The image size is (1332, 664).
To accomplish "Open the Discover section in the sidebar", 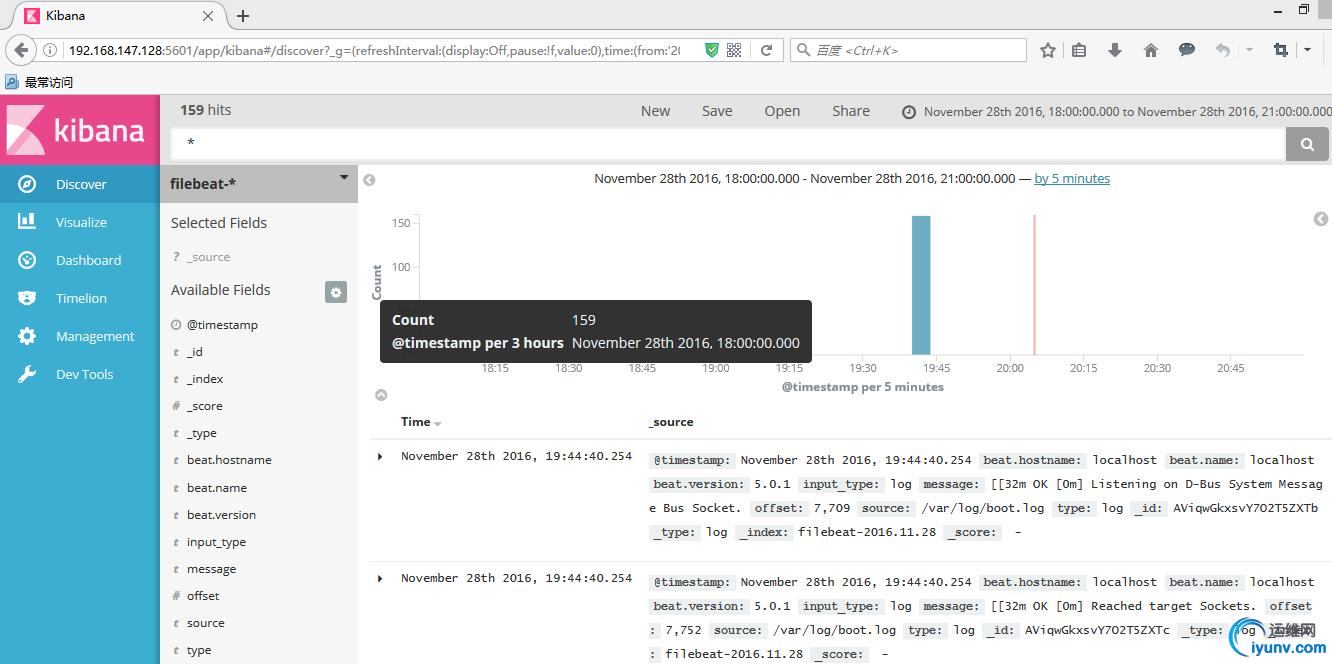I will click(80, 184).
